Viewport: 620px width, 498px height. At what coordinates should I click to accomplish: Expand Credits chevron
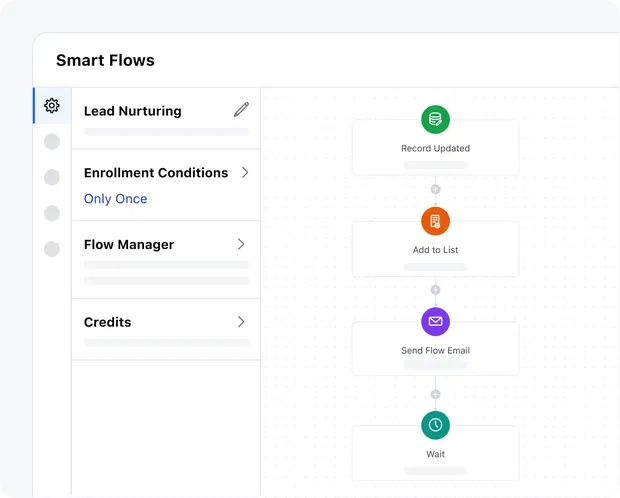tap(241, 322)
